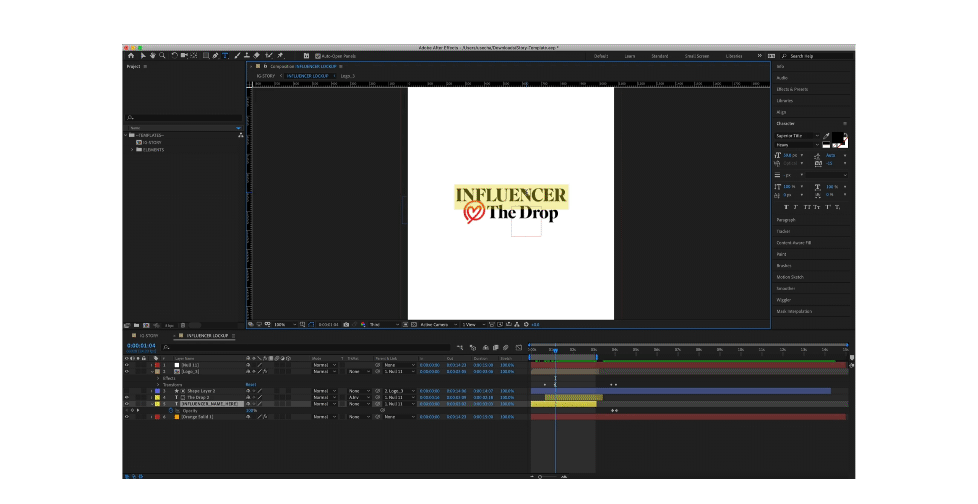Select the Unified Camera tool
978x504 pixels.
[184, 56]
